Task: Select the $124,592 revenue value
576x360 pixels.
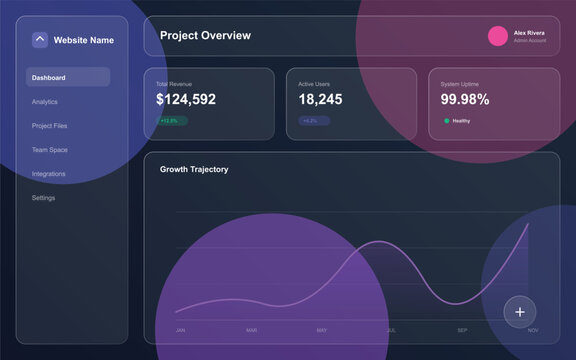Action: (x=186, y=99)
